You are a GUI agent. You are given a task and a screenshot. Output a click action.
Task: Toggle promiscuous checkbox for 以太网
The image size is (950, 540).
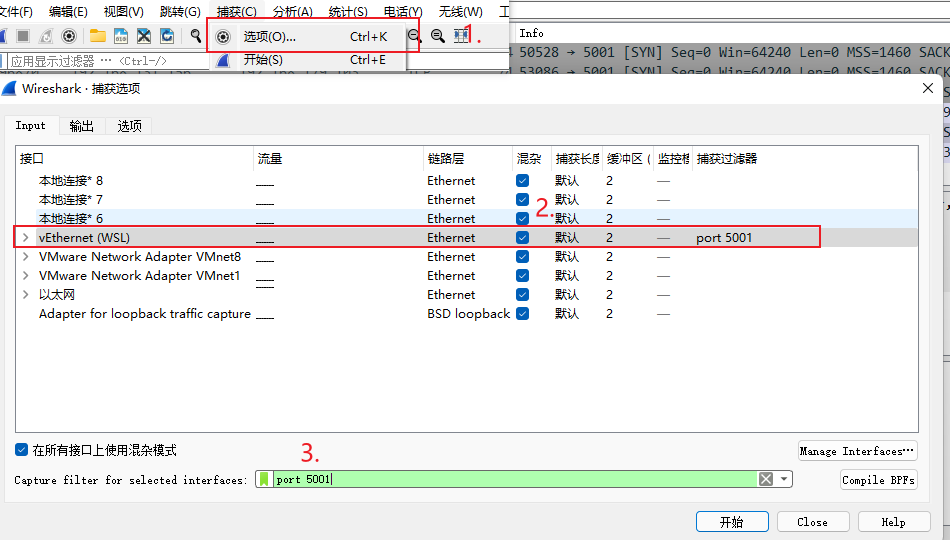[x=522, y=295]
